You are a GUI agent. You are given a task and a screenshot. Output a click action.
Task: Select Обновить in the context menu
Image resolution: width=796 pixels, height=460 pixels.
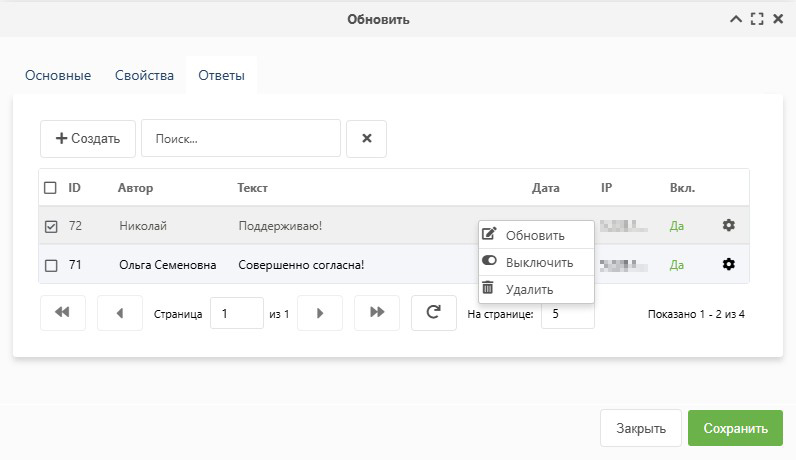[x=535, y=236]
